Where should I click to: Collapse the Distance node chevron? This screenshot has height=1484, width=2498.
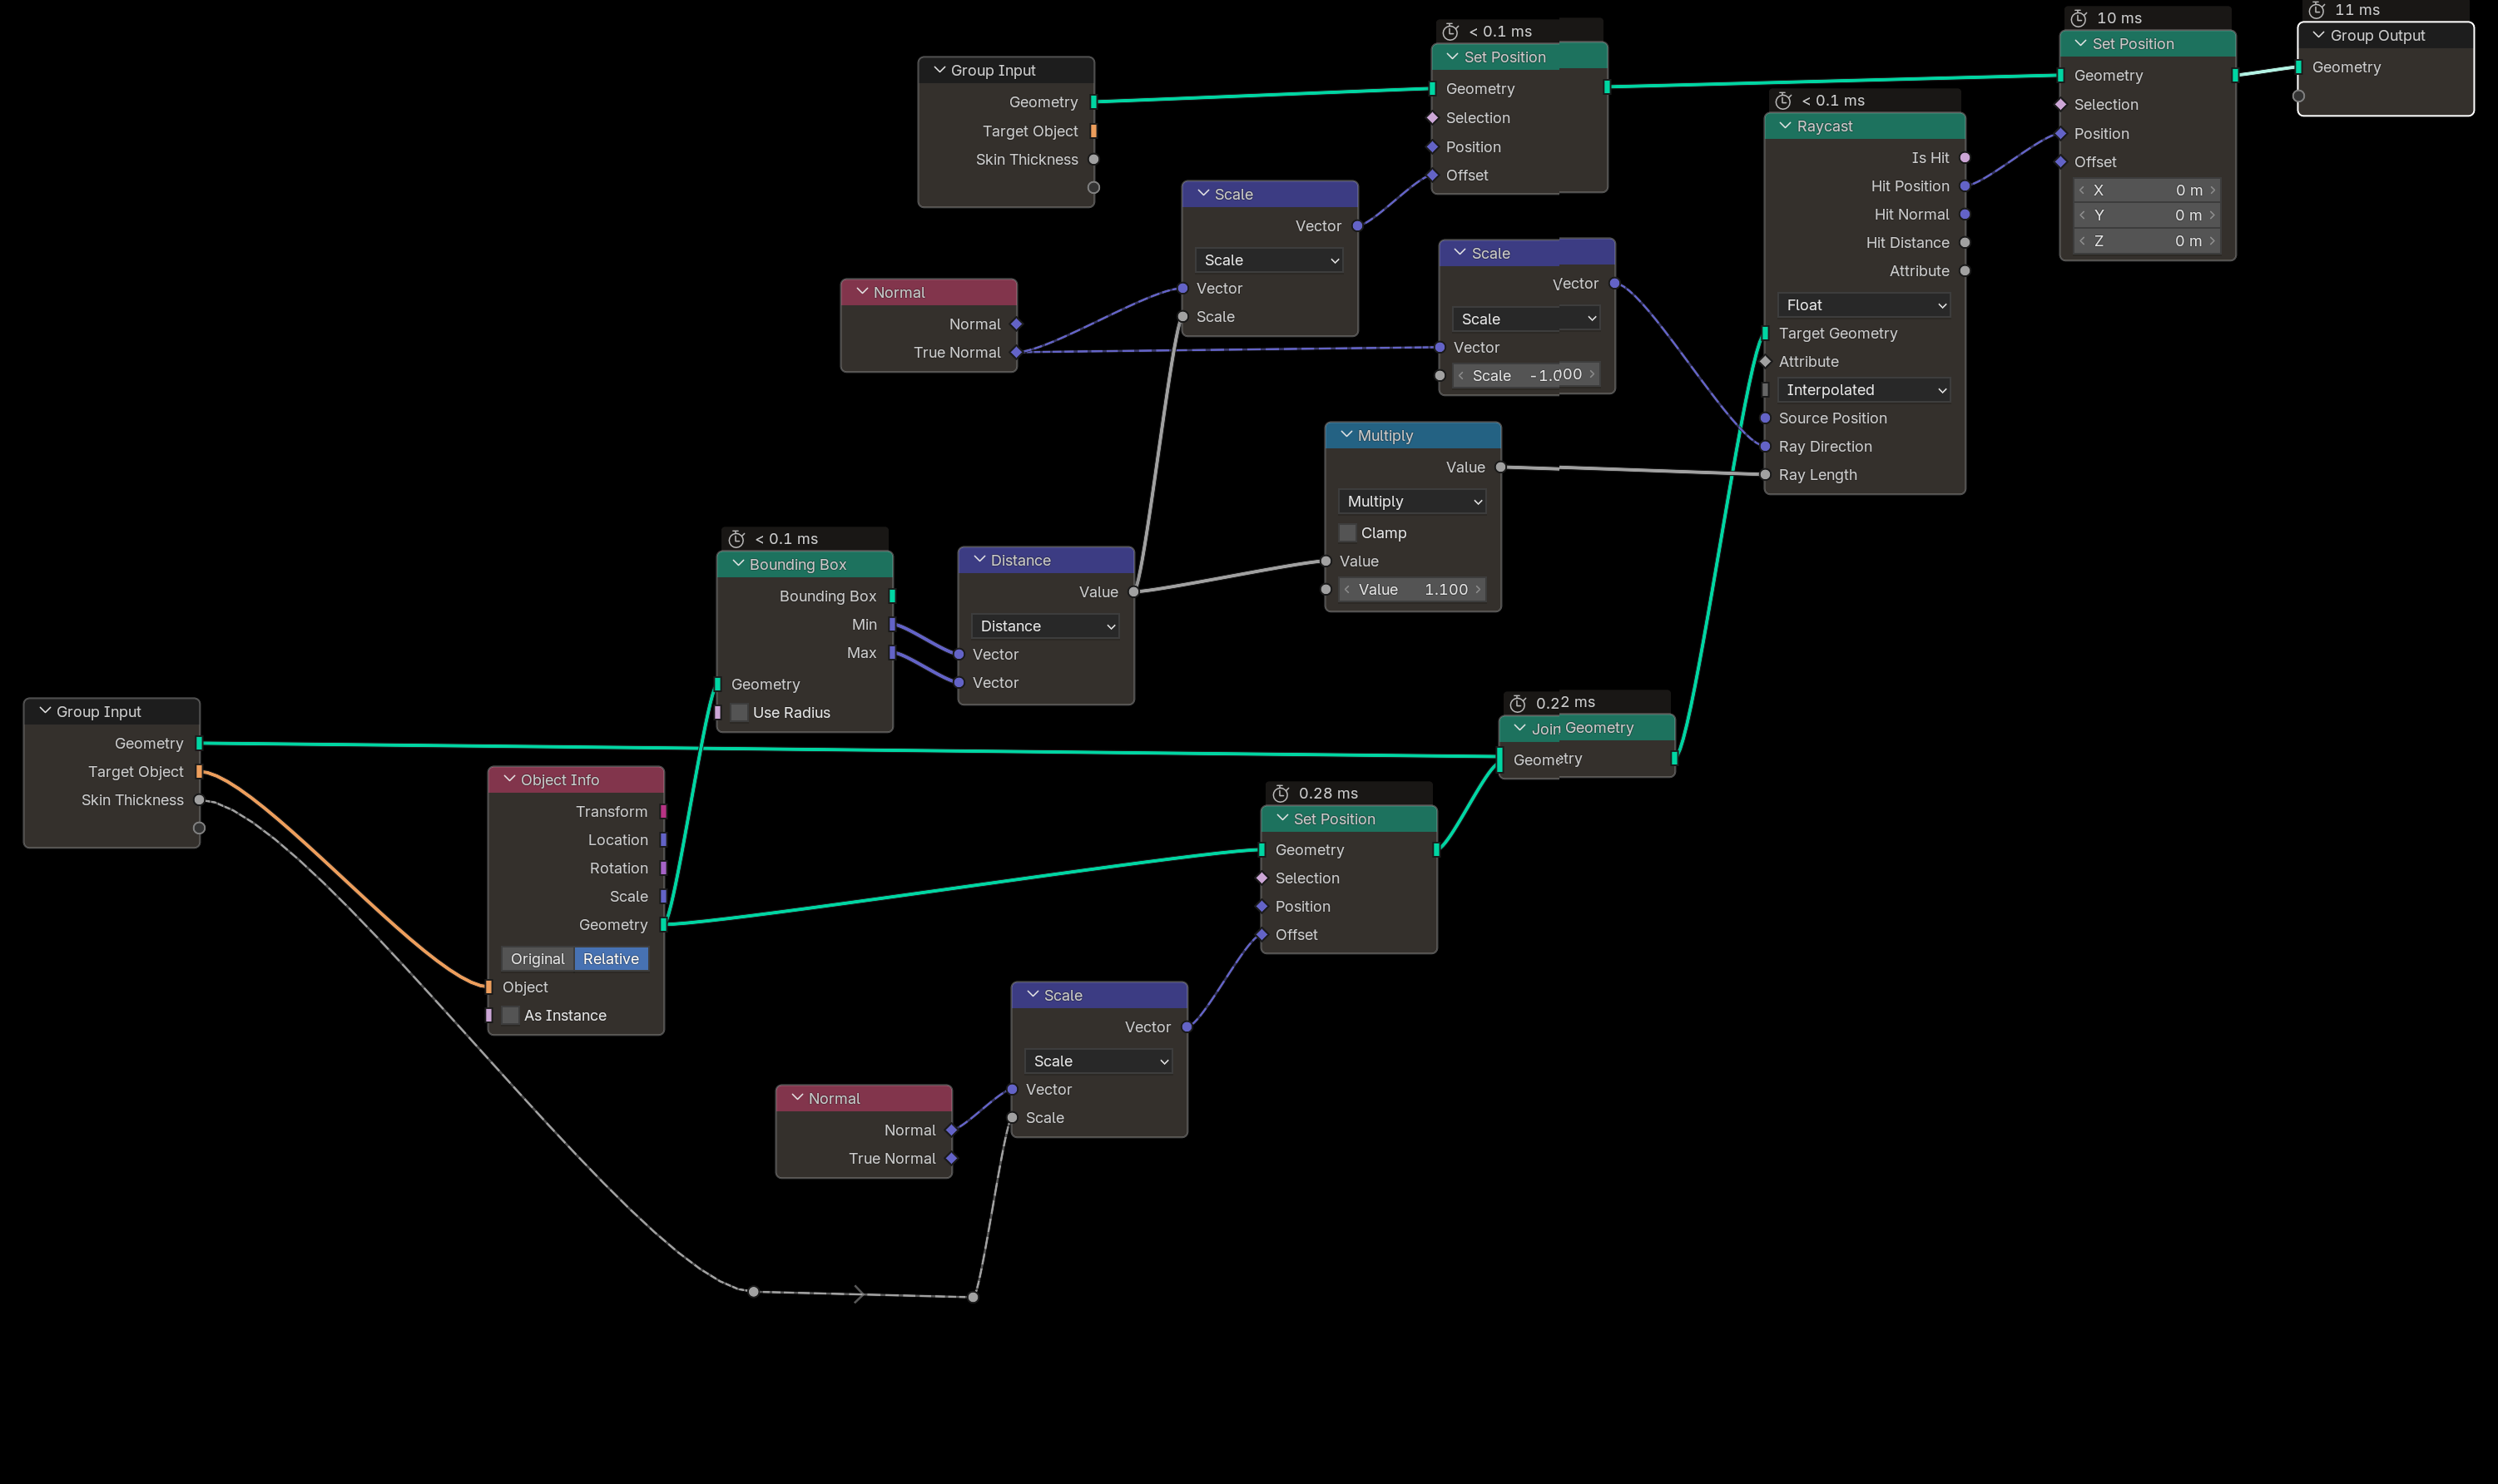(x=979, y=560)
